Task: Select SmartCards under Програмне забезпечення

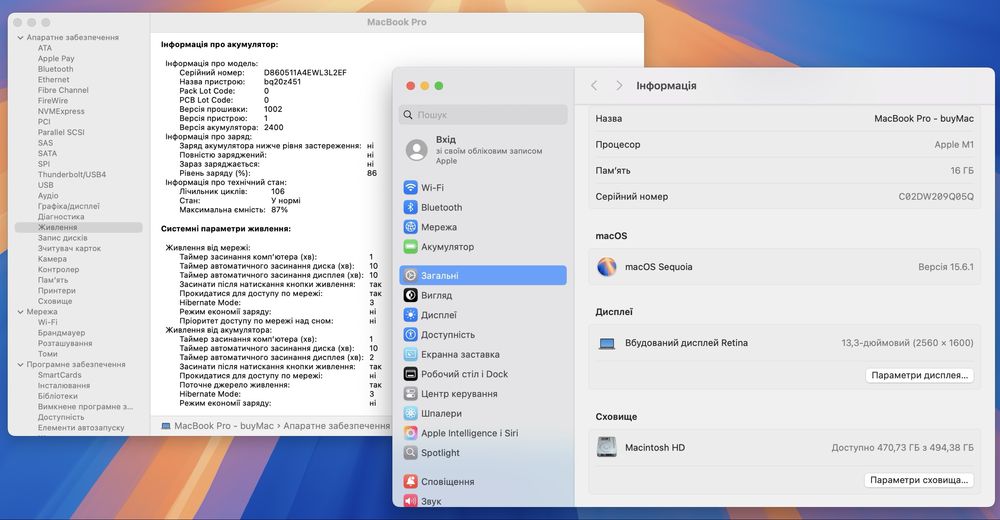Action: tap(59, 375)
